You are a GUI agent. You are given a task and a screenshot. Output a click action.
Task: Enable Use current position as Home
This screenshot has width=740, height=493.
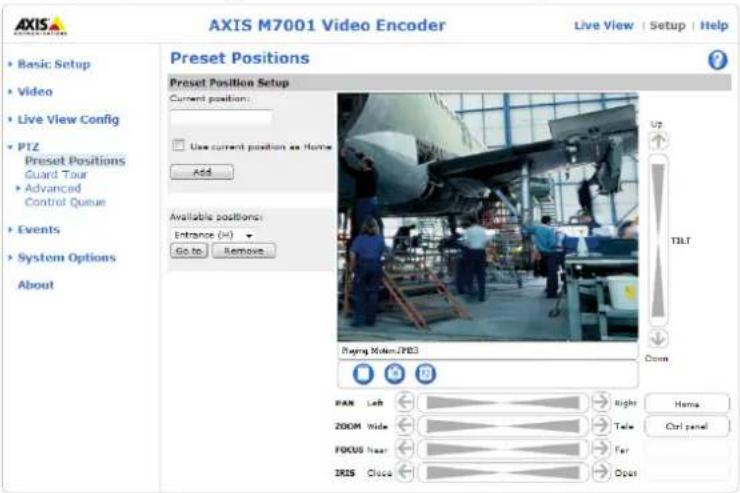[178, 145]
